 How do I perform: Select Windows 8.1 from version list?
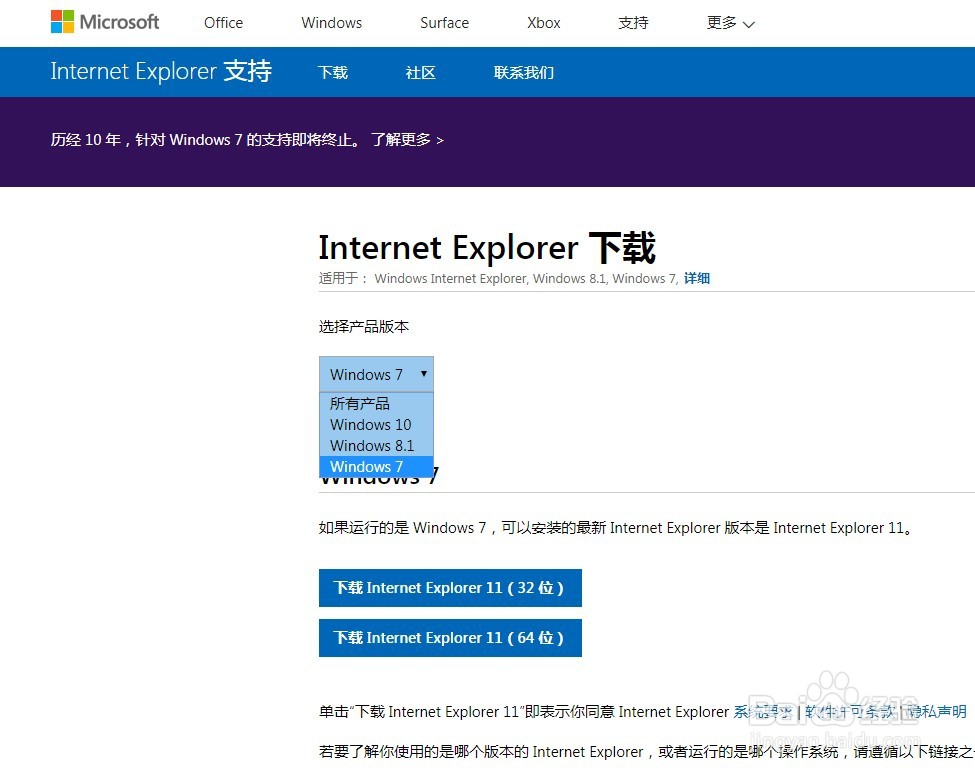tap(376, 446)
